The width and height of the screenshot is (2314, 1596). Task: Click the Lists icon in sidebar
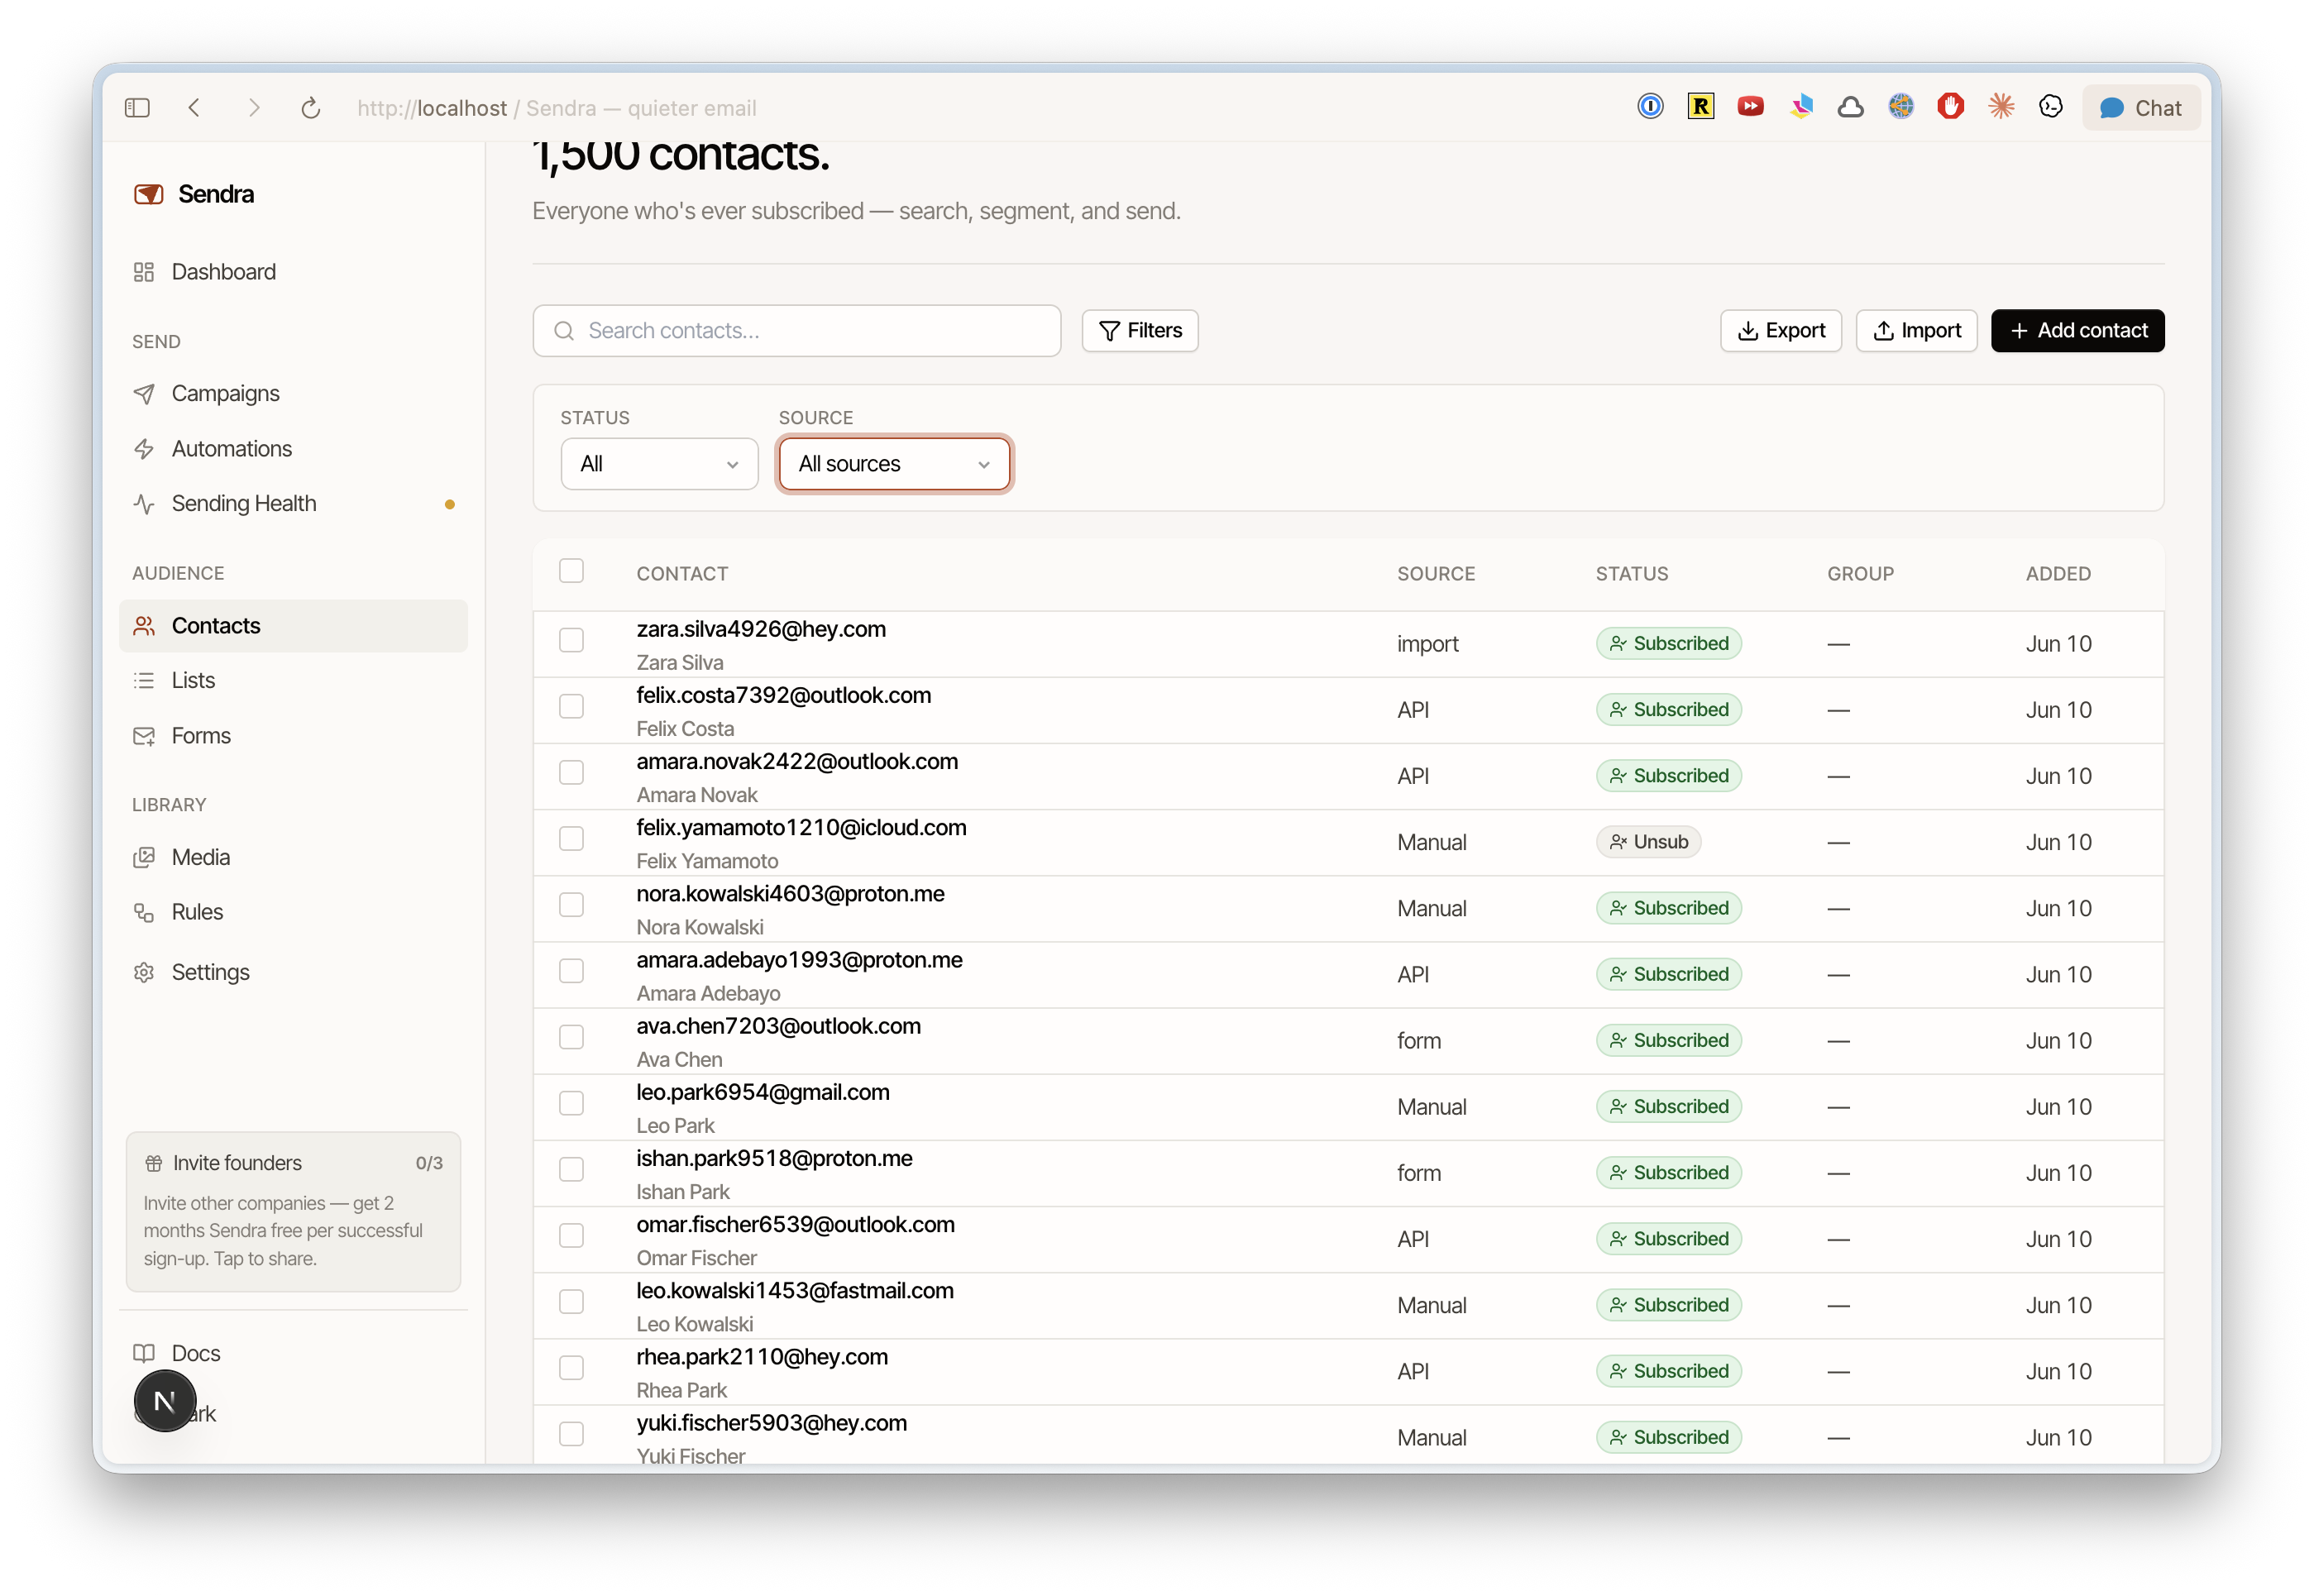pos(144,680)
